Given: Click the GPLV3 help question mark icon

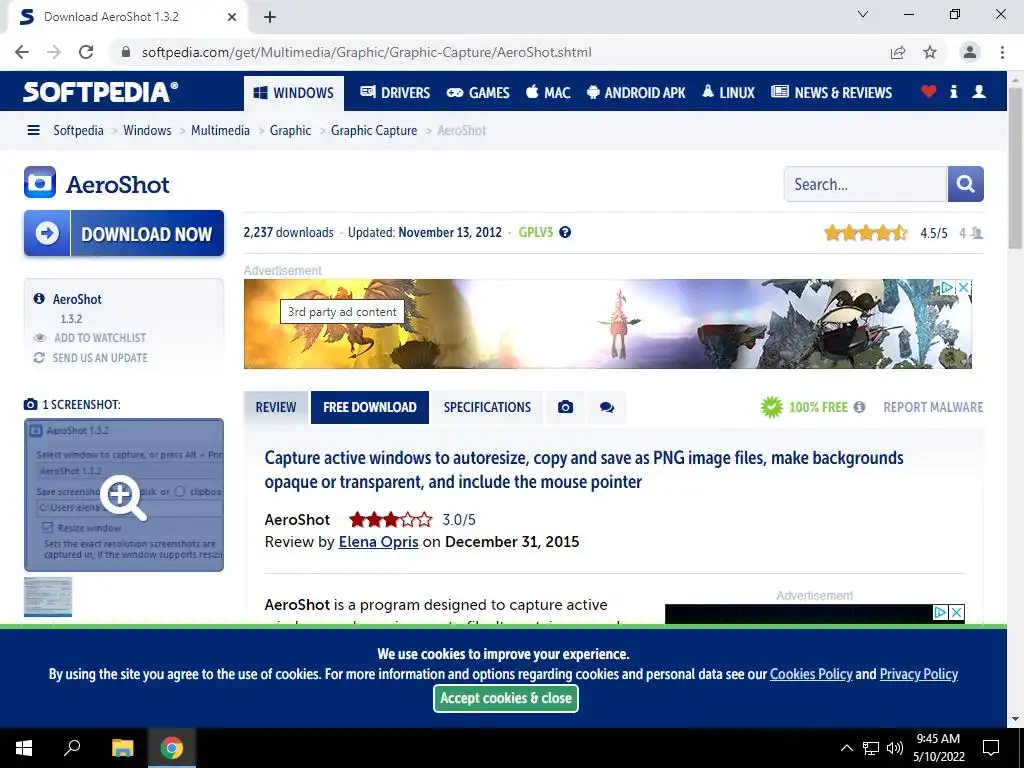Looking at the screenshot, I should tap(565, 232).
